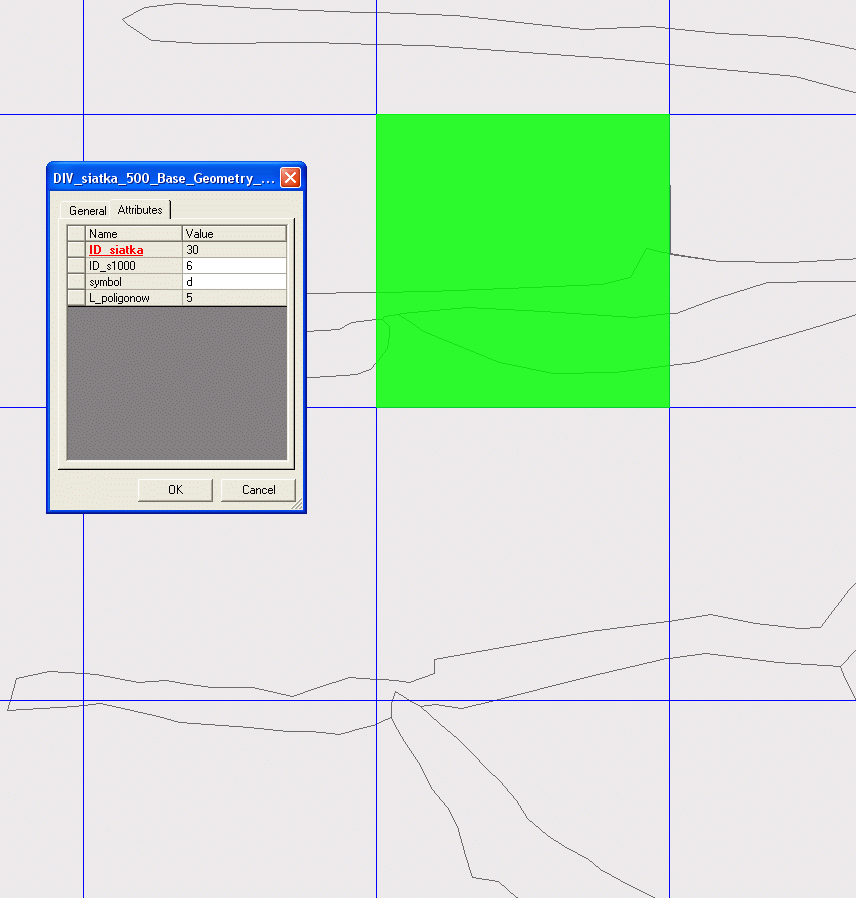Click the L_poligonow value 5
This screenshot has width=856, height=898.
tap(235, 298)
